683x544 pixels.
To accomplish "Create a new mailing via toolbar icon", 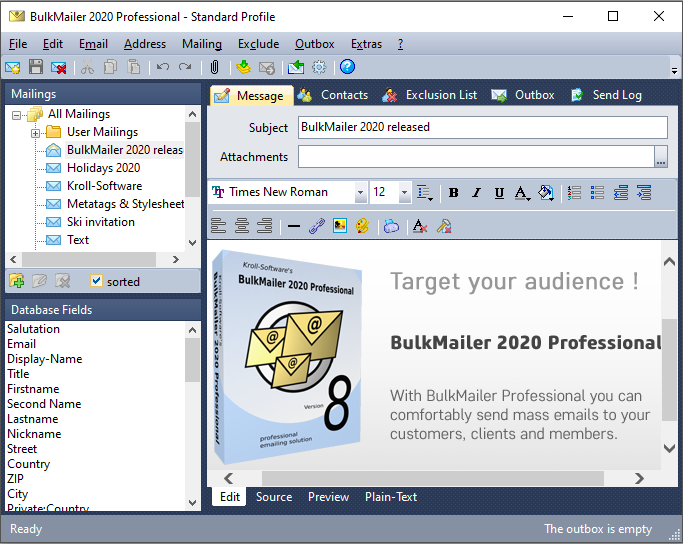I will 13,68.
